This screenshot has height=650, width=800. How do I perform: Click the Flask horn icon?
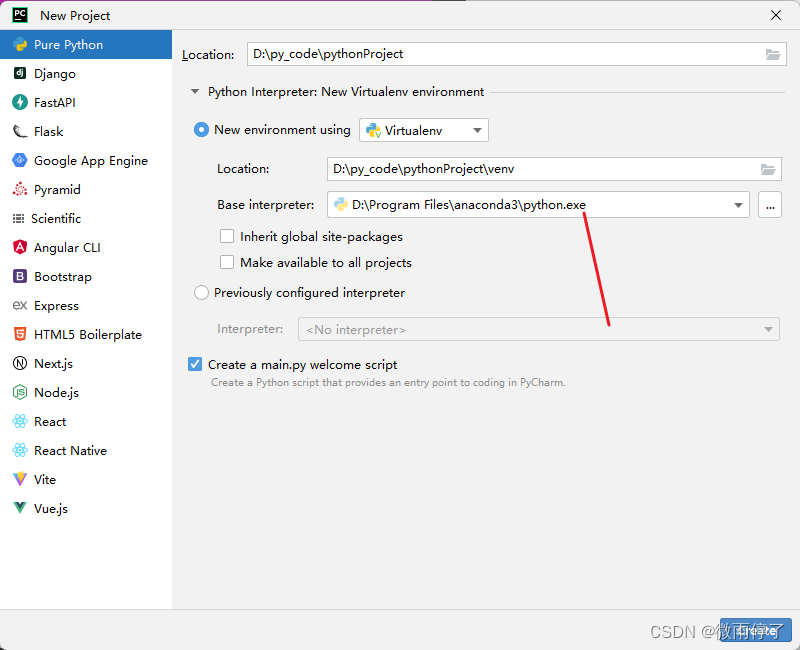pos(20,132)
